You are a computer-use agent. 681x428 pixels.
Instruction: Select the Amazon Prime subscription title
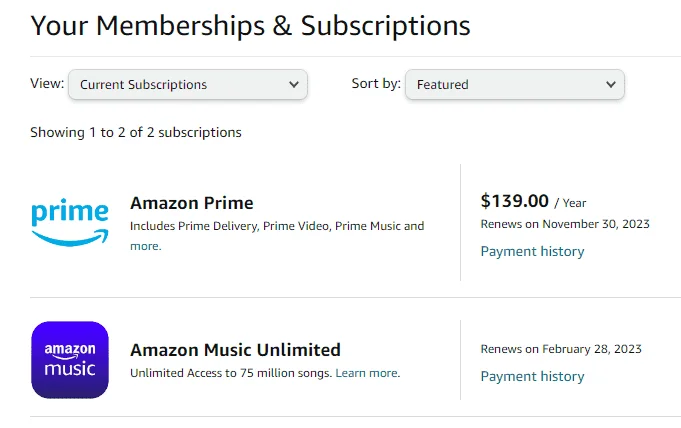(x=192, y=203)
